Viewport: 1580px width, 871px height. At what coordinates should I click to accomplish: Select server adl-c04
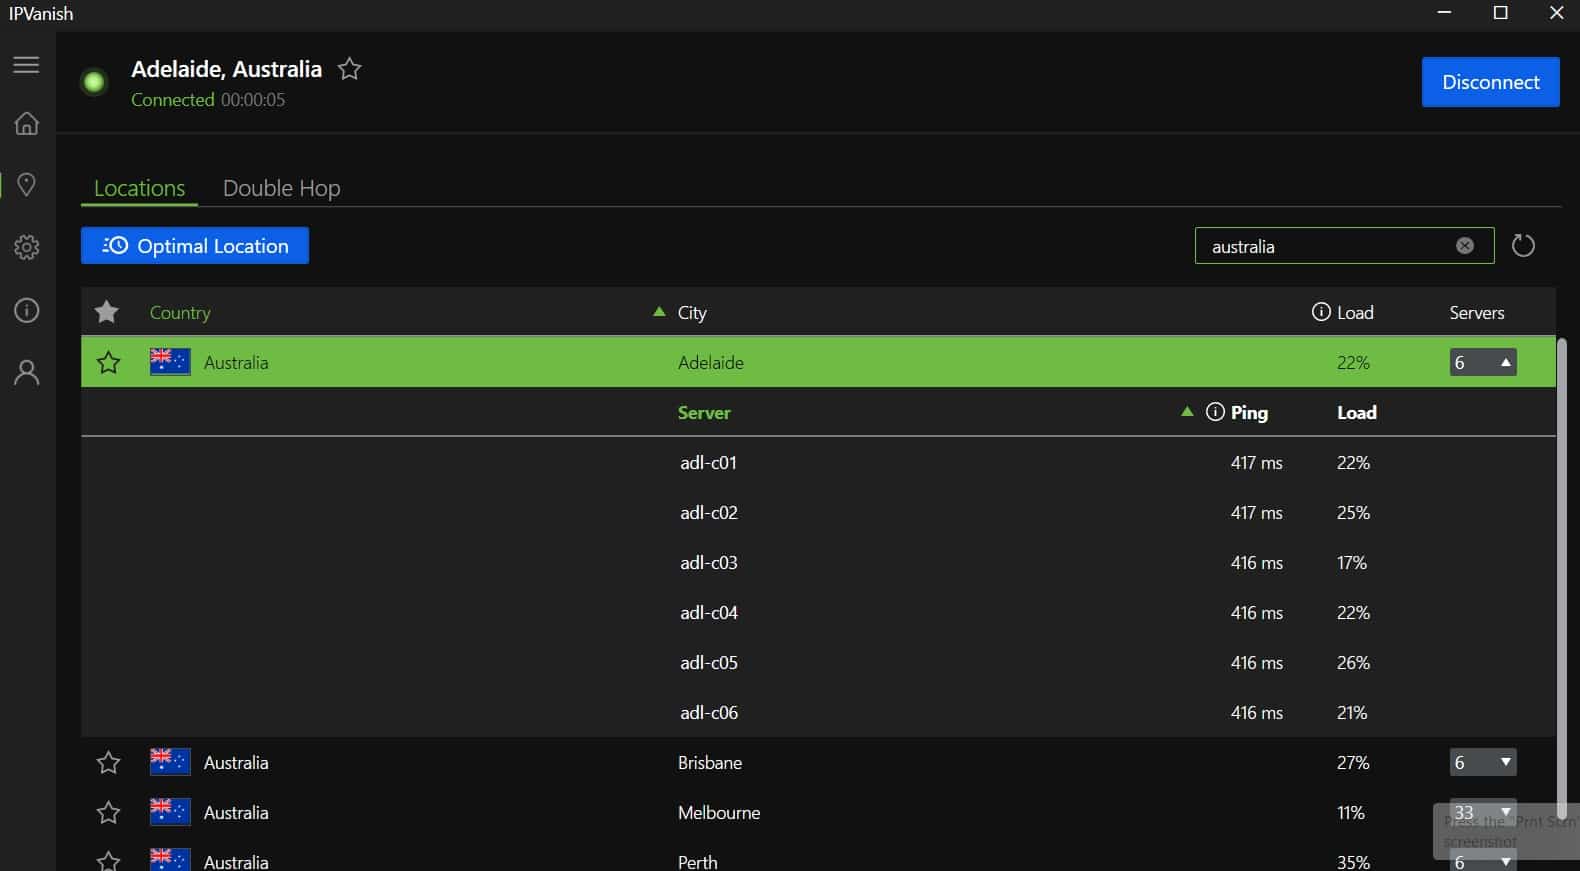[818, 612]
